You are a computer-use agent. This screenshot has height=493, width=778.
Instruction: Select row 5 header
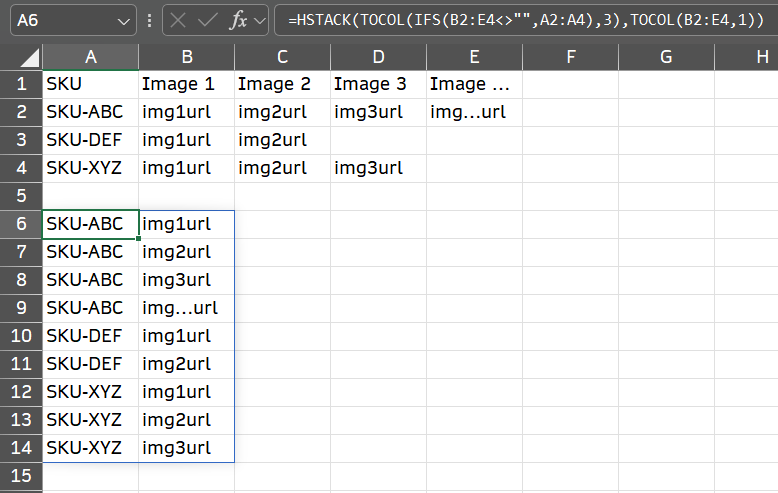[x=21, y=196]
